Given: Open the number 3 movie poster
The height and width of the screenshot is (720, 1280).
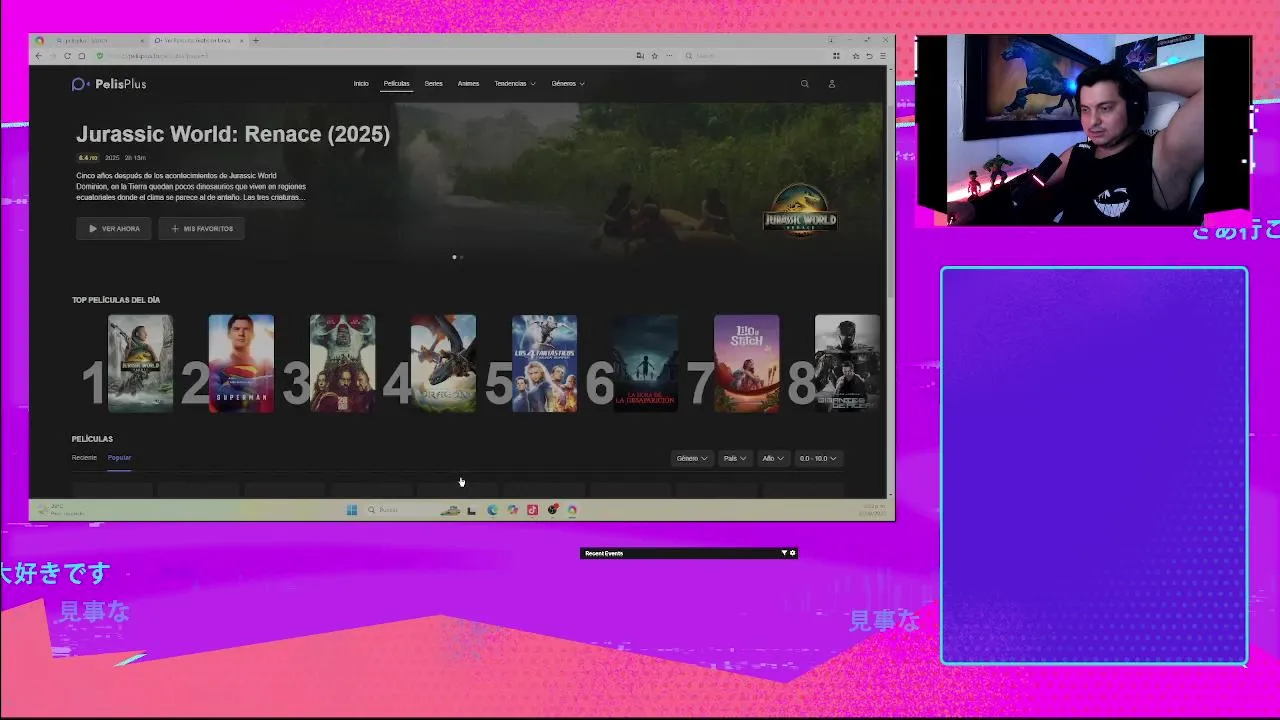Looking at the screenshot, I should [342, 363].
